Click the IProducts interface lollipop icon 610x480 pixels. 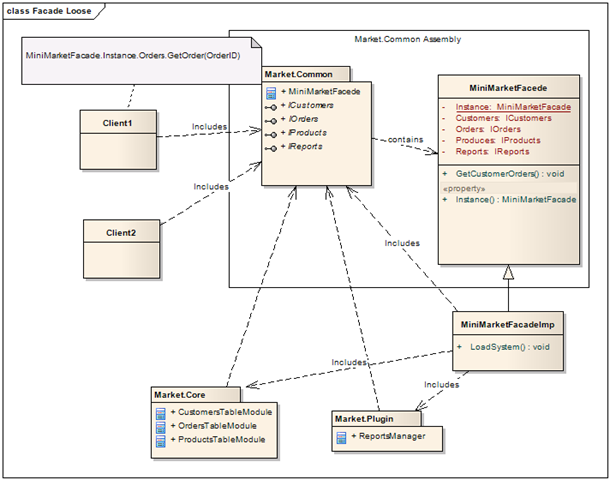click(271, 135)
